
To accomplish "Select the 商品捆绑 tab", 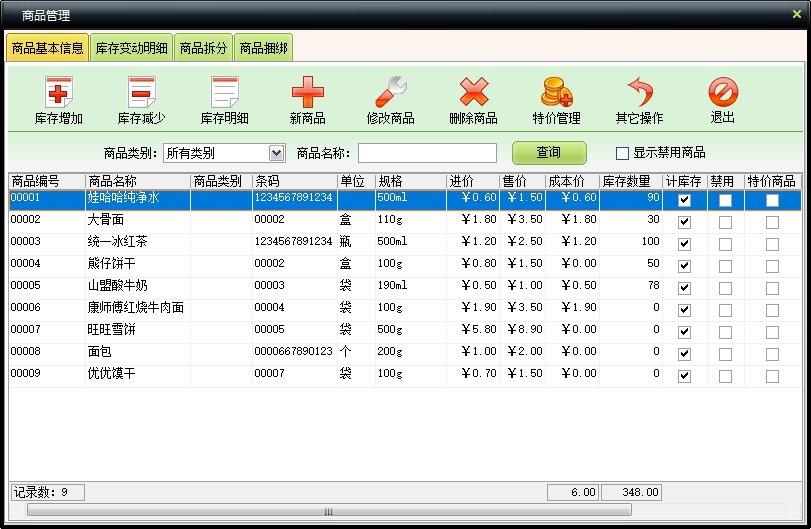I will pos(263,48).
